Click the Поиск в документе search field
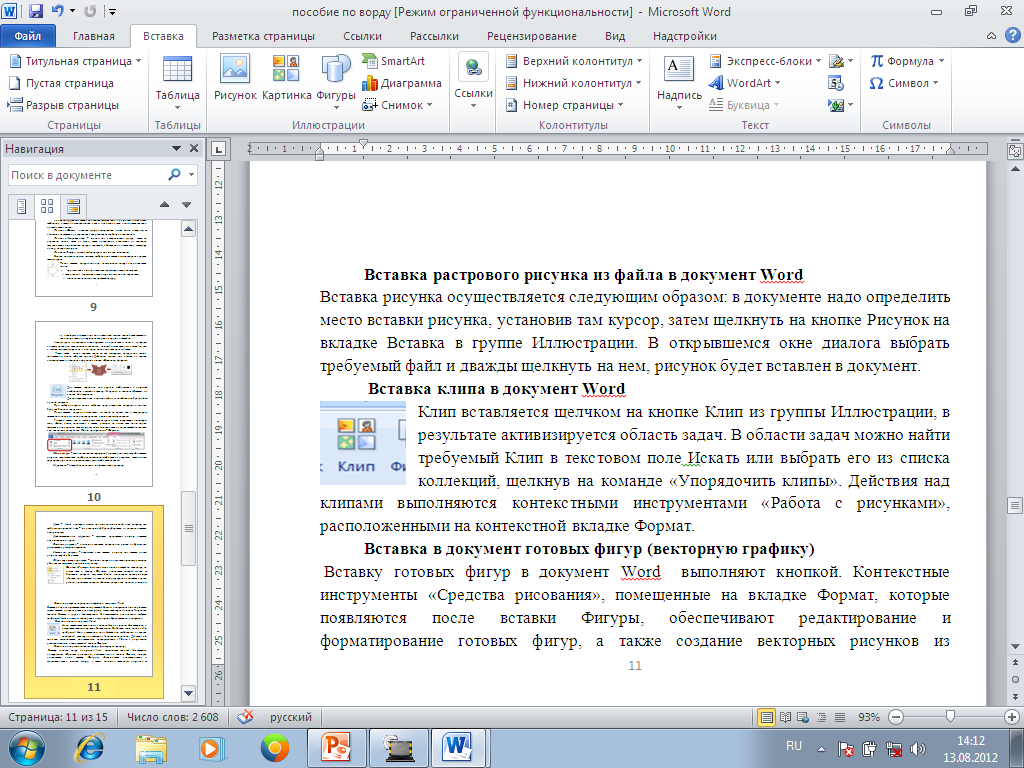Viewport: 1024px width, 768px height. coord(86,175)
